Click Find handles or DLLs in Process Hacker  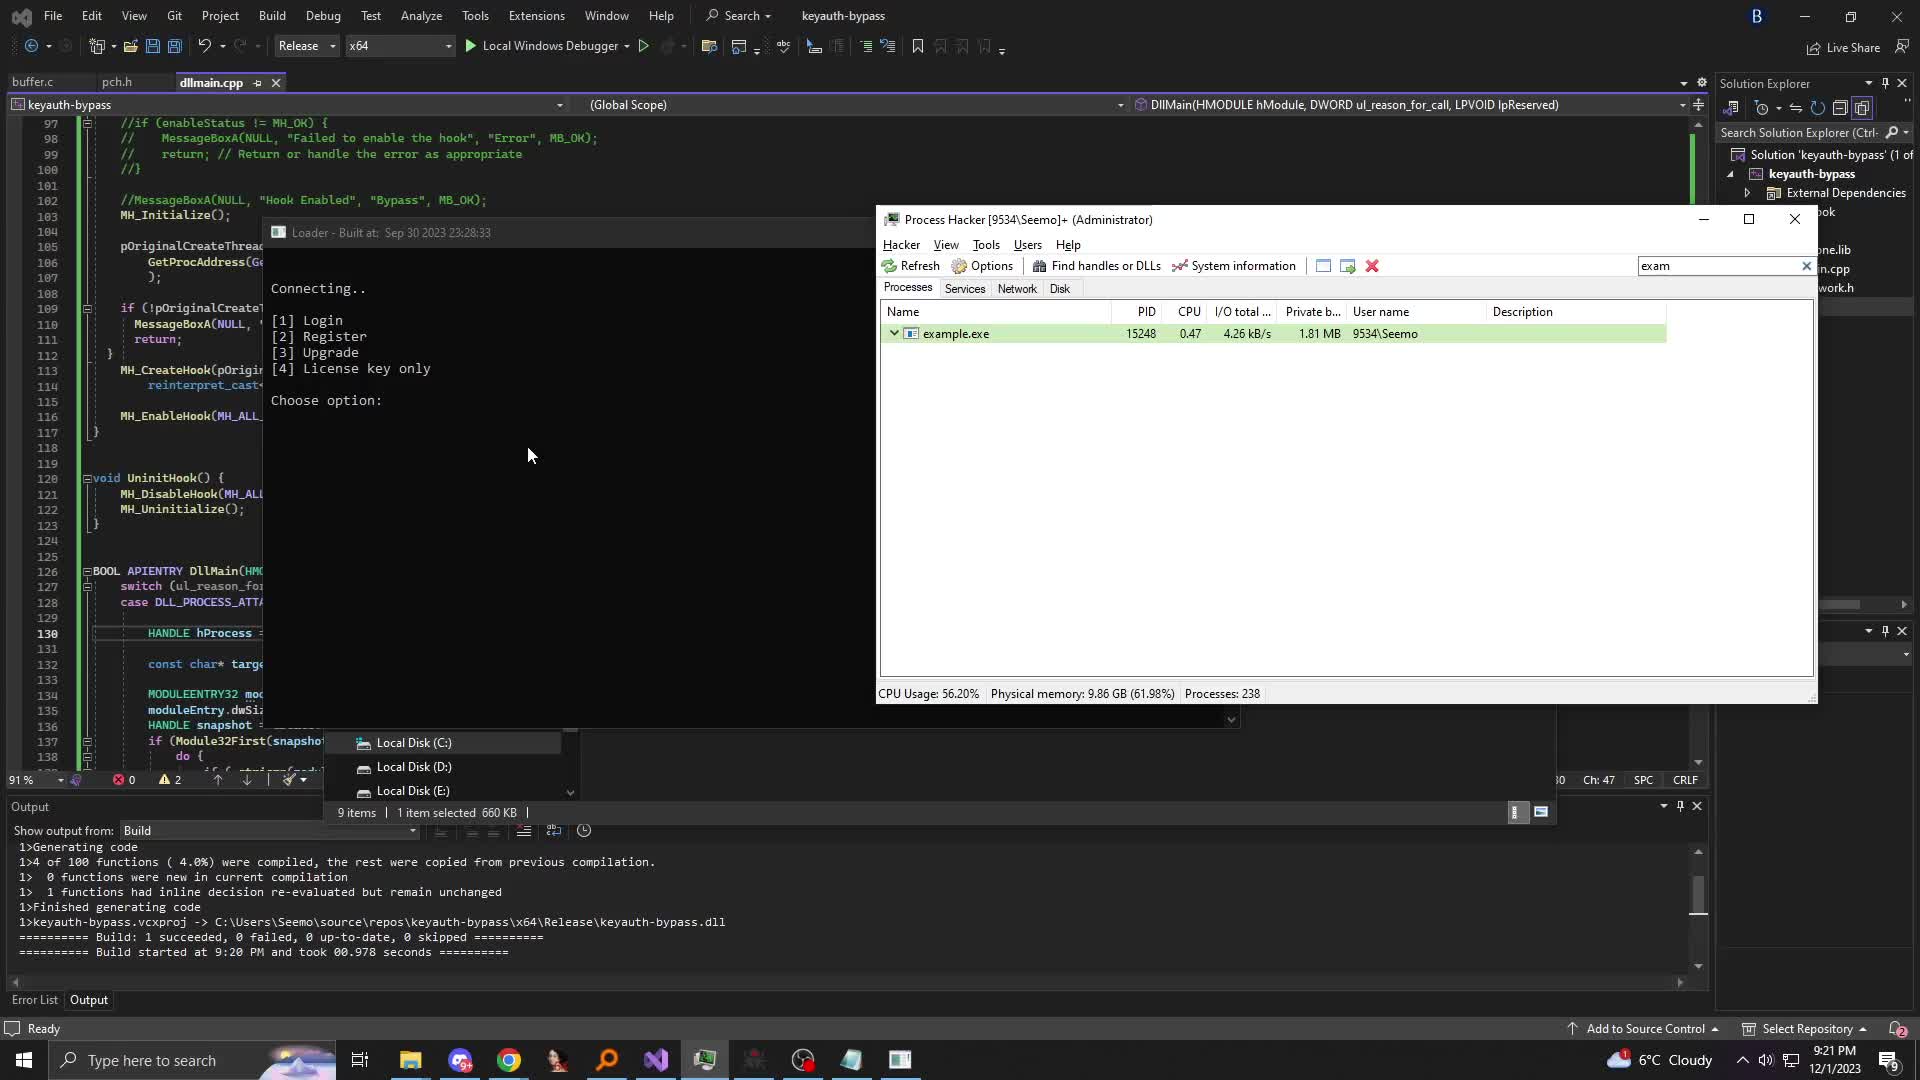pos(1096,266)
